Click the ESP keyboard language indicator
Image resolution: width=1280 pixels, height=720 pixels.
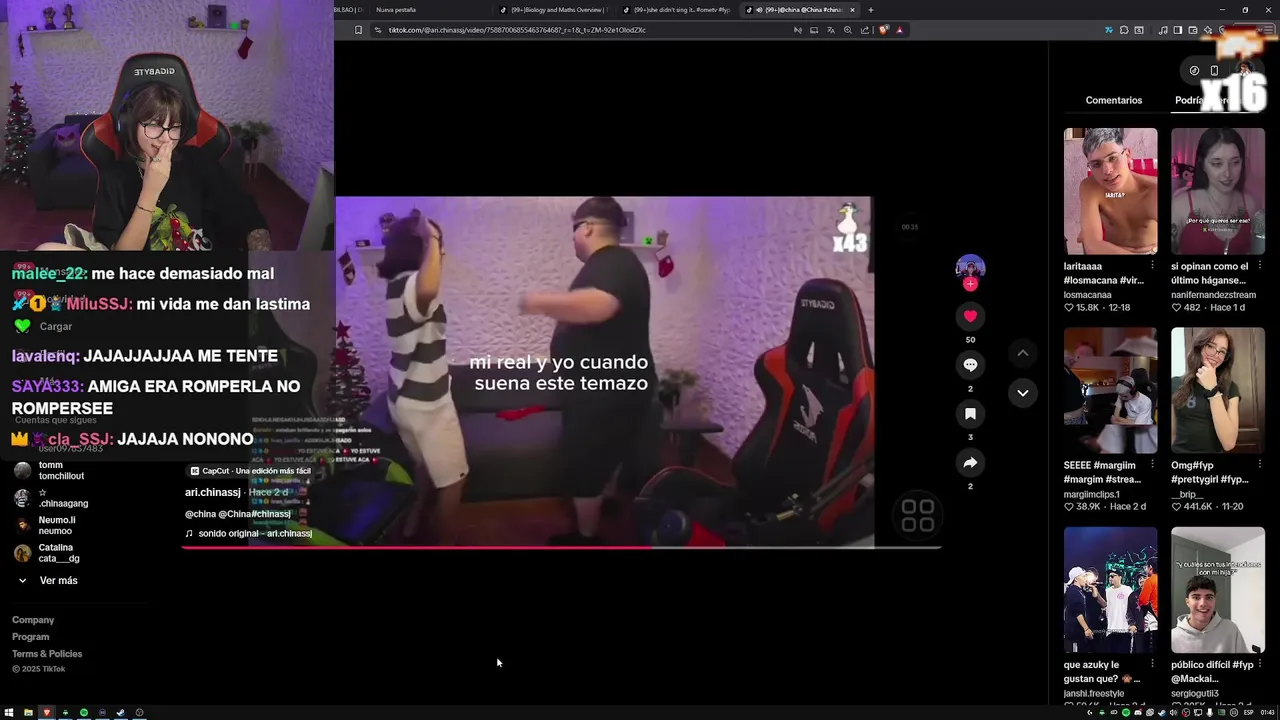[x=1248, y=713]
